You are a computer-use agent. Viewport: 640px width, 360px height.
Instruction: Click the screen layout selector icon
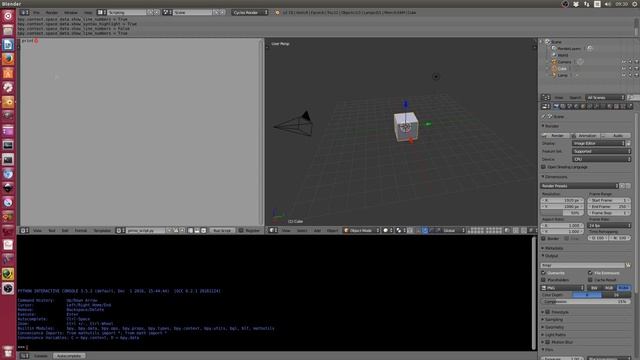click(x=101, y=13)
